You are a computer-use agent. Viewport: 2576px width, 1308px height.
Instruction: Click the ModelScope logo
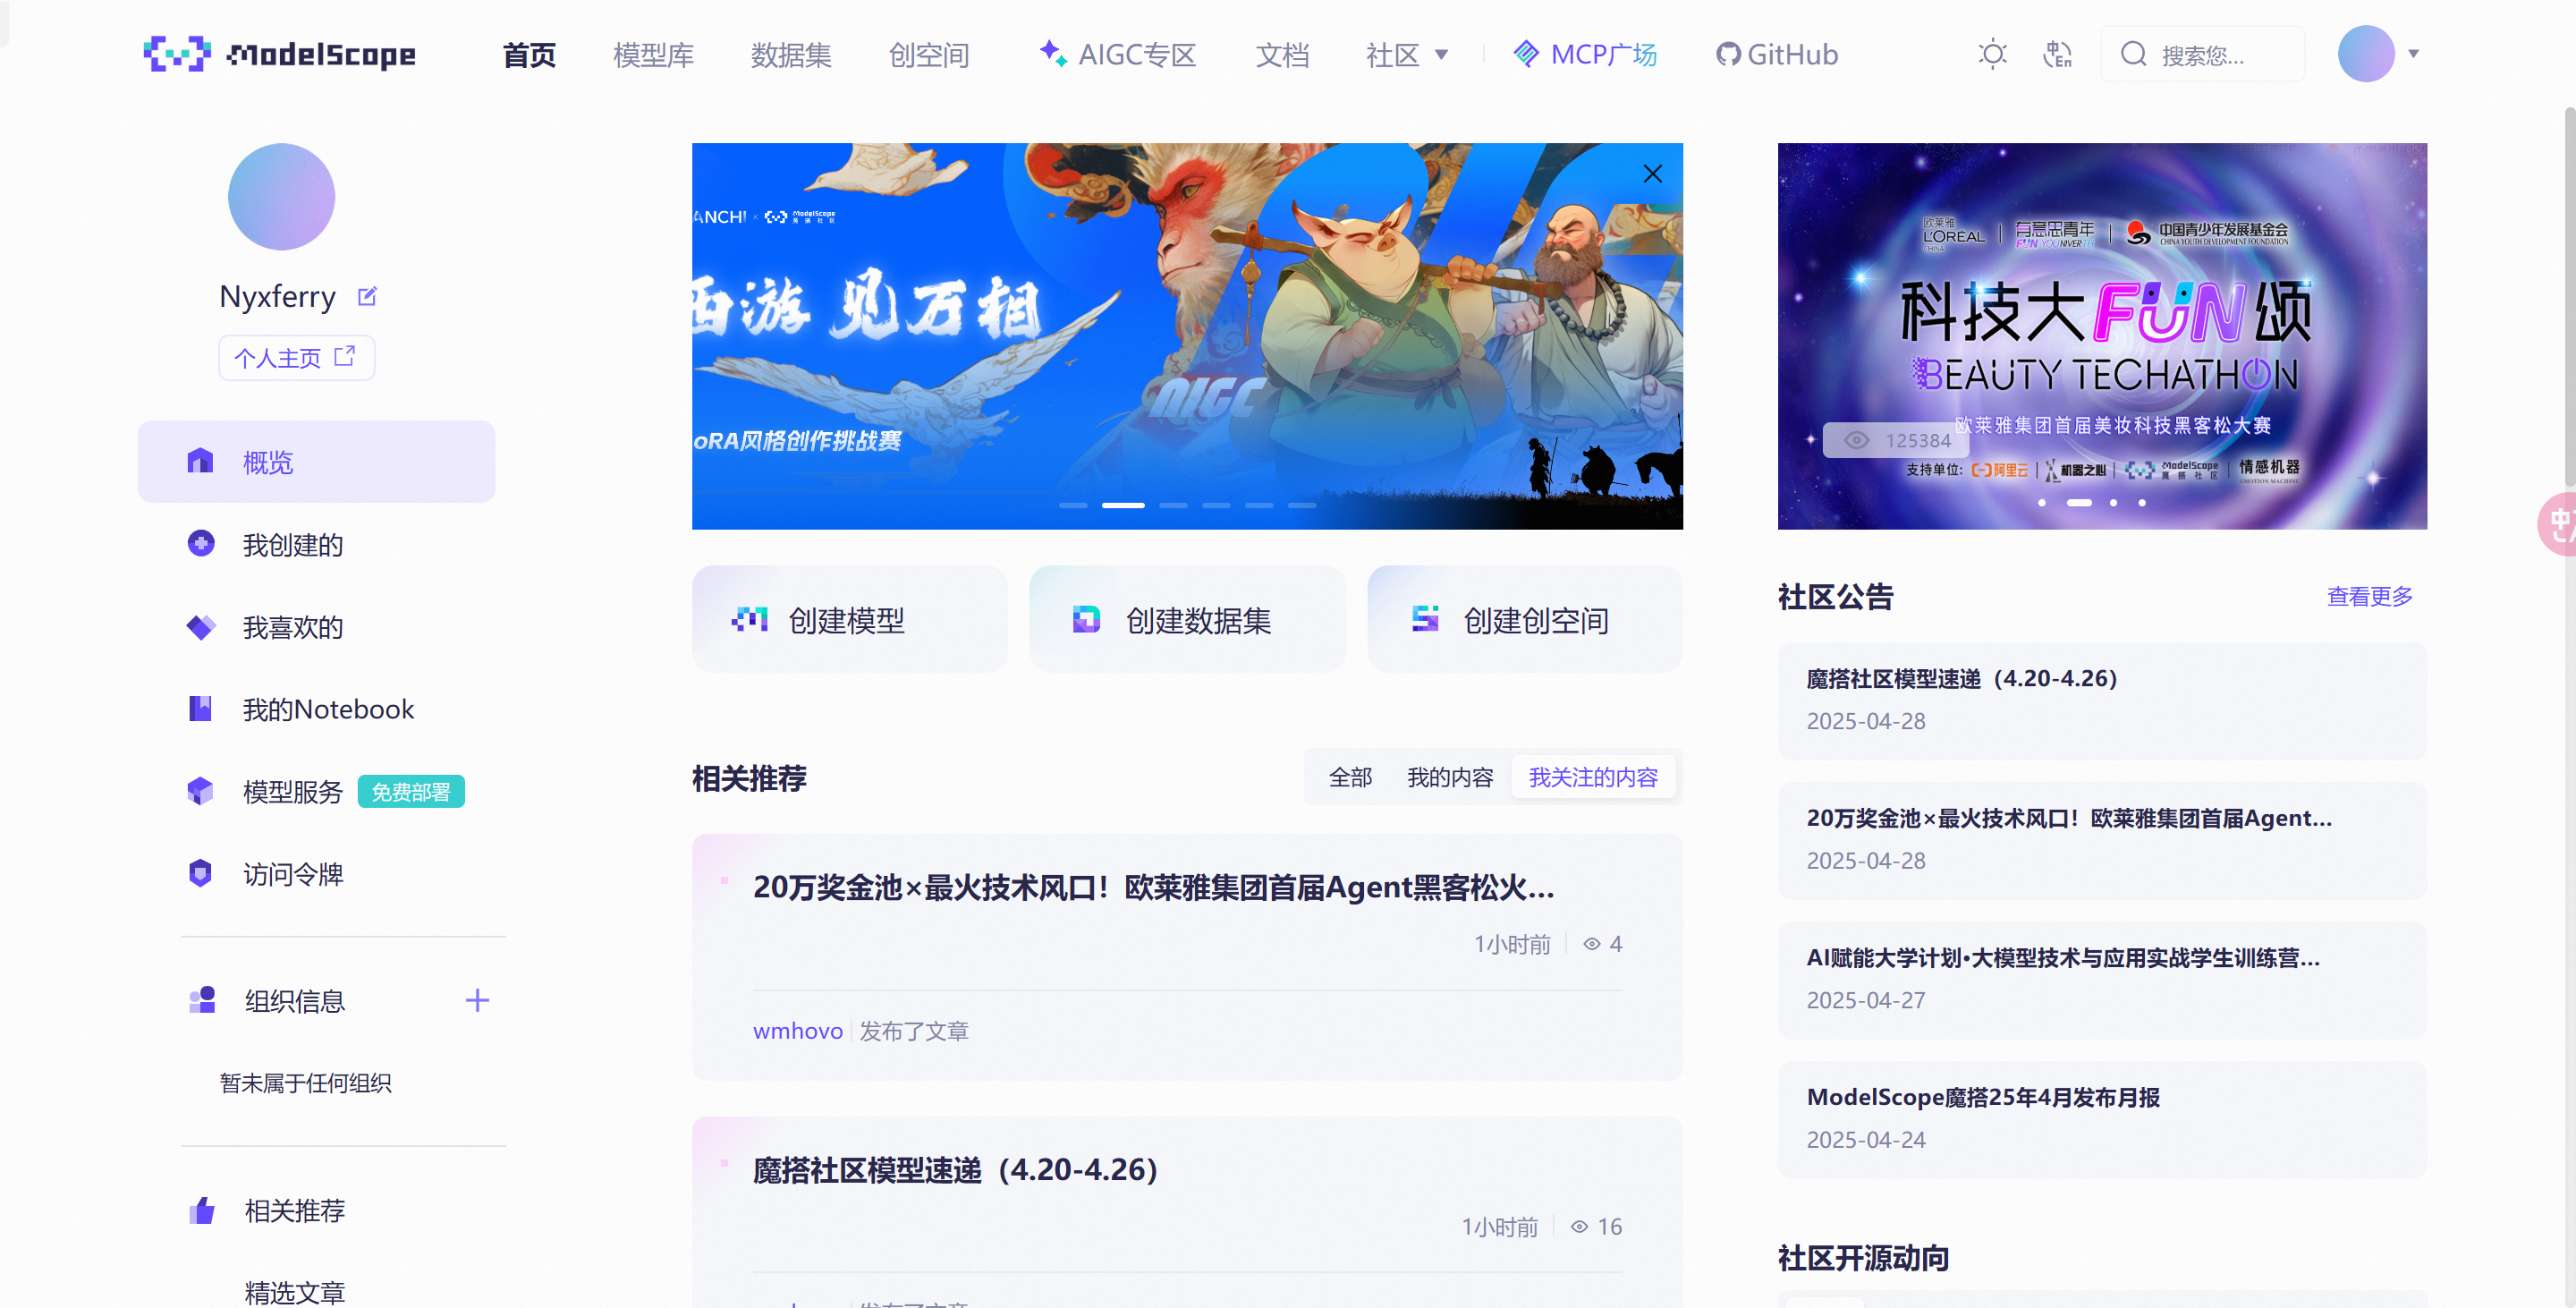[x=279, y=54]
